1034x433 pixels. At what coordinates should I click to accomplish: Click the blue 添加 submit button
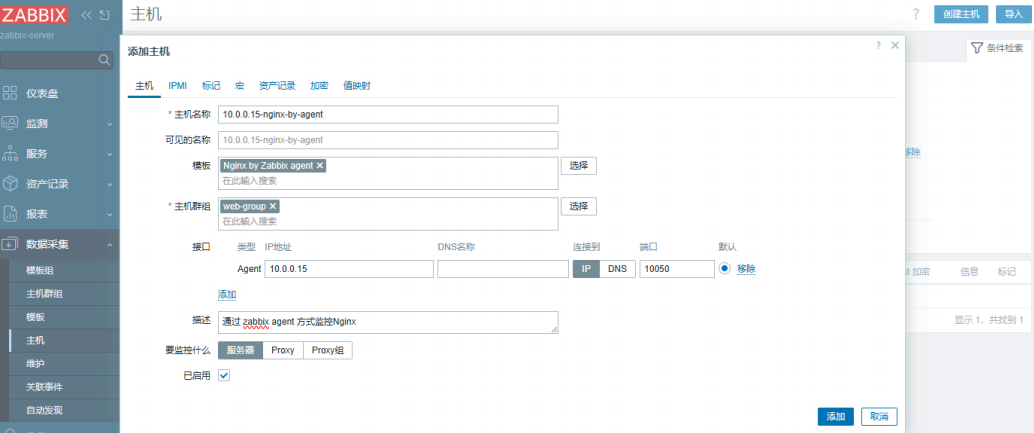(x=836, y=417)
